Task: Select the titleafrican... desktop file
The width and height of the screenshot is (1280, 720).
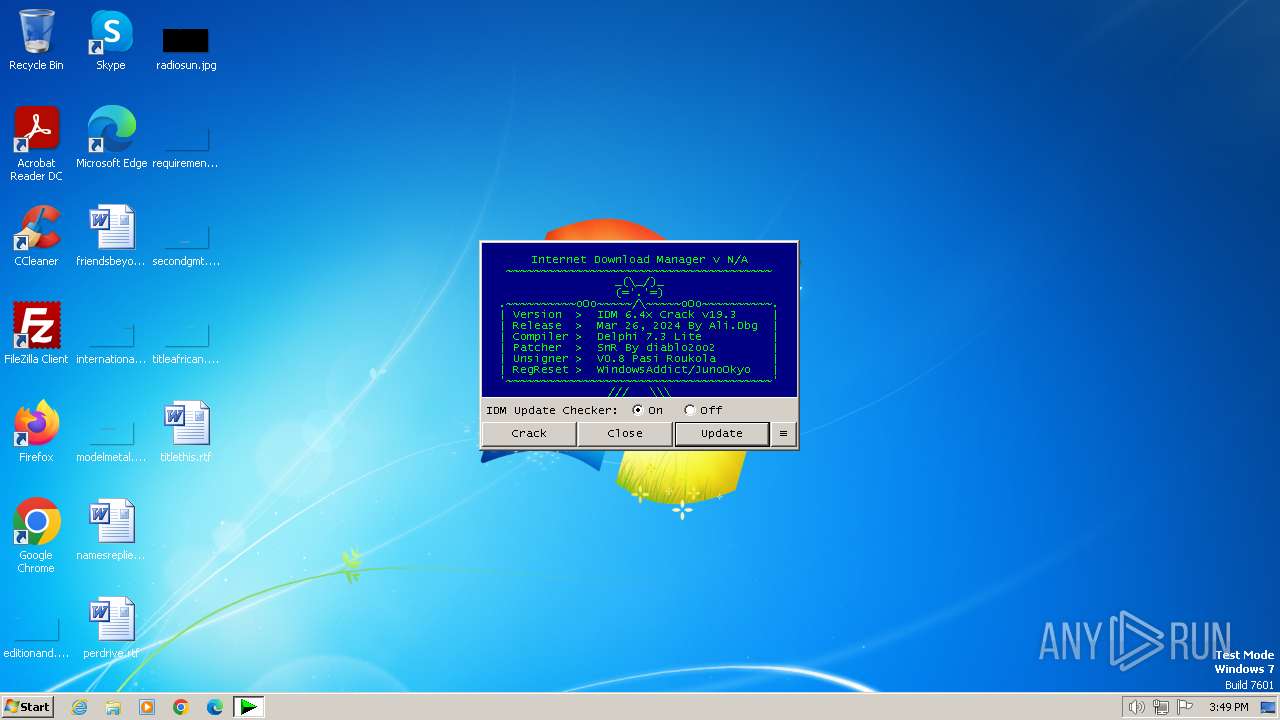Action: [x=185, y=341]
